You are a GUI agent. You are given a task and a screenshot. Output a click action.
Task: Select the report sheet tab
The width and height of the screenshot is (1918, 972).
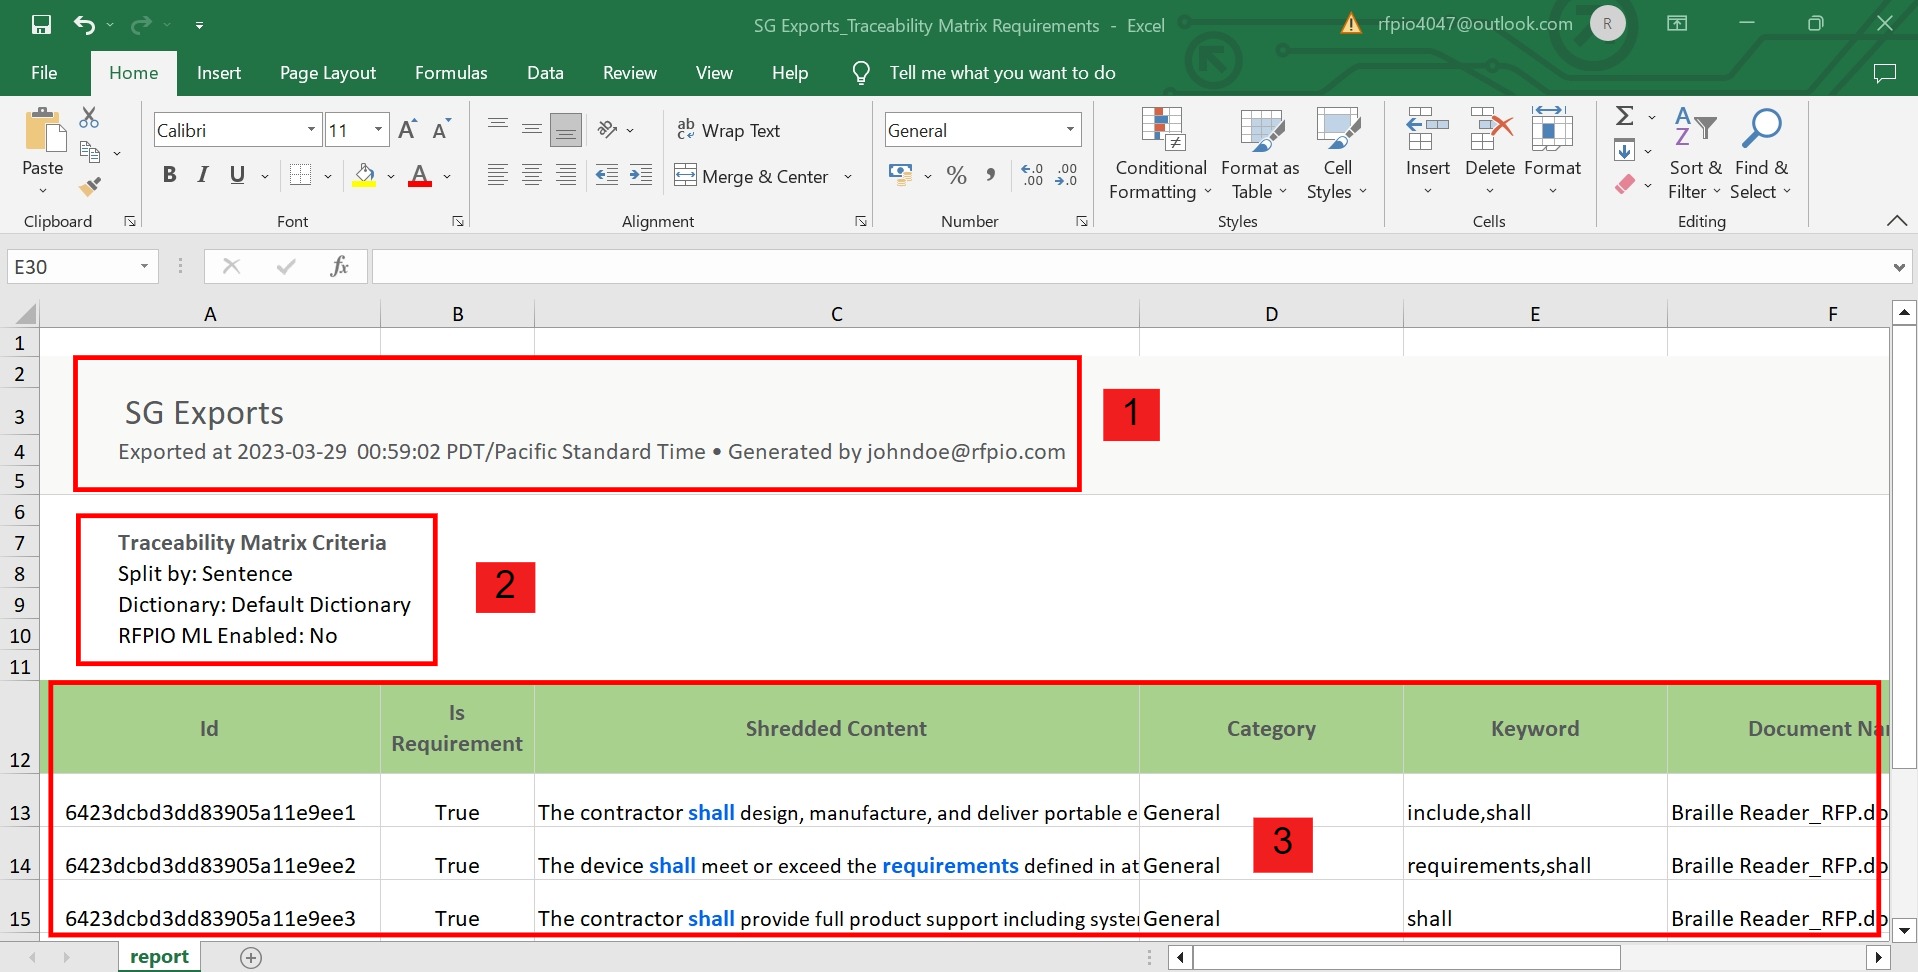[160, 957]
